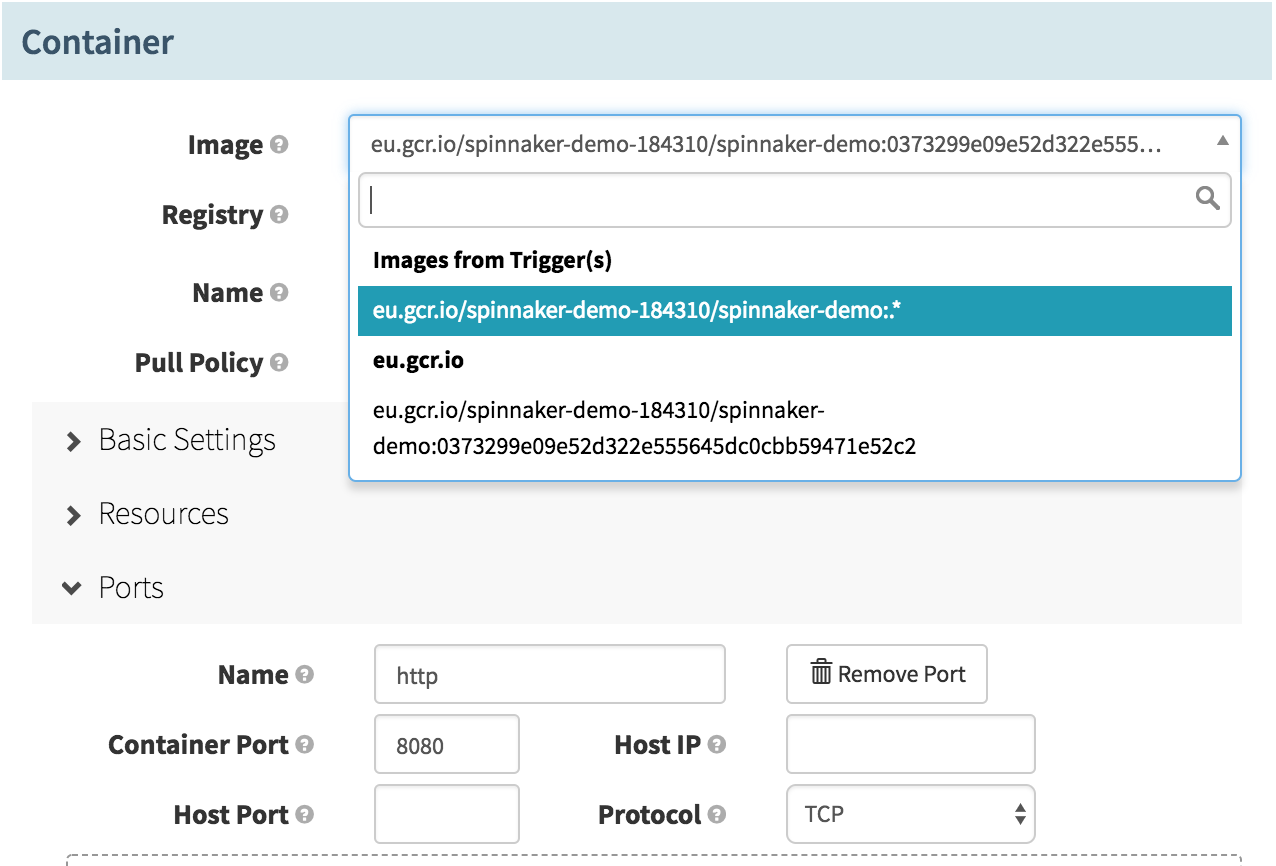Select image ending in 59471e52c2

tap(794, 428)
